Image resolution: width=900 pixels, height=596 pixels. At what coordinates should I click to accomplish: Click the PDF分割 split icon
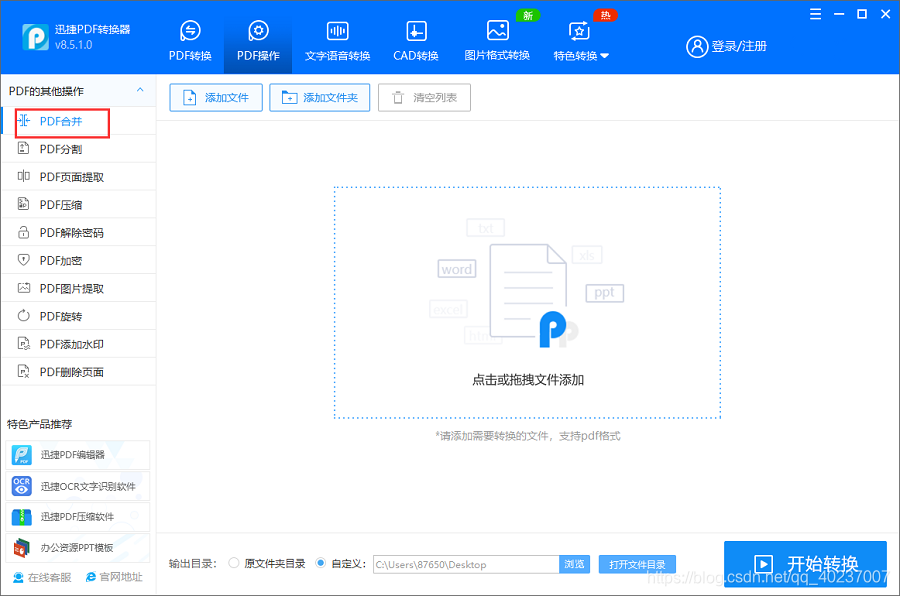(x=24, y=149)
